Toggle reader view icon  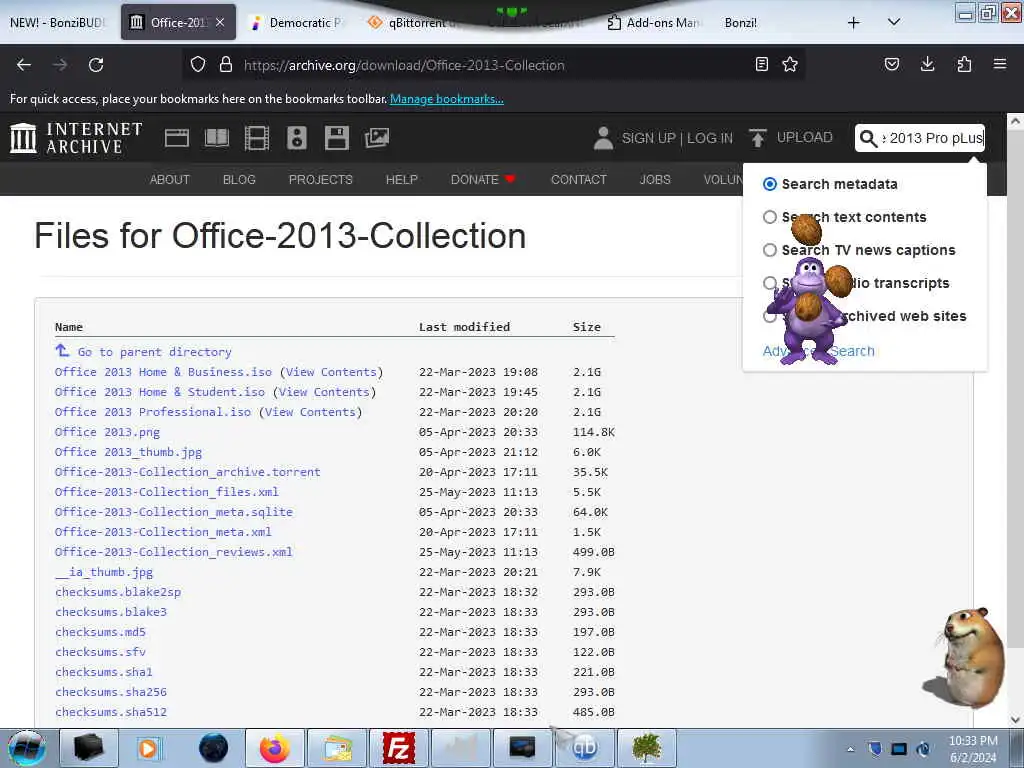761,65
